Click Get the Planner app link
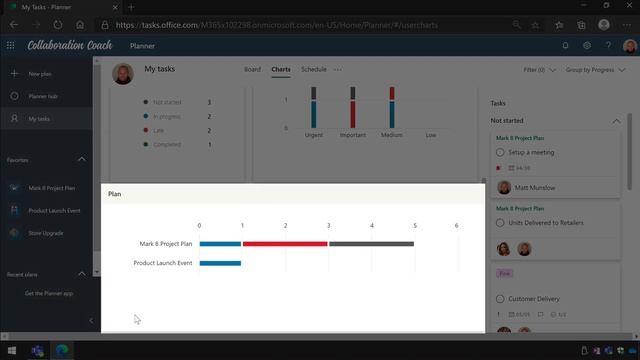 [49, 293]
